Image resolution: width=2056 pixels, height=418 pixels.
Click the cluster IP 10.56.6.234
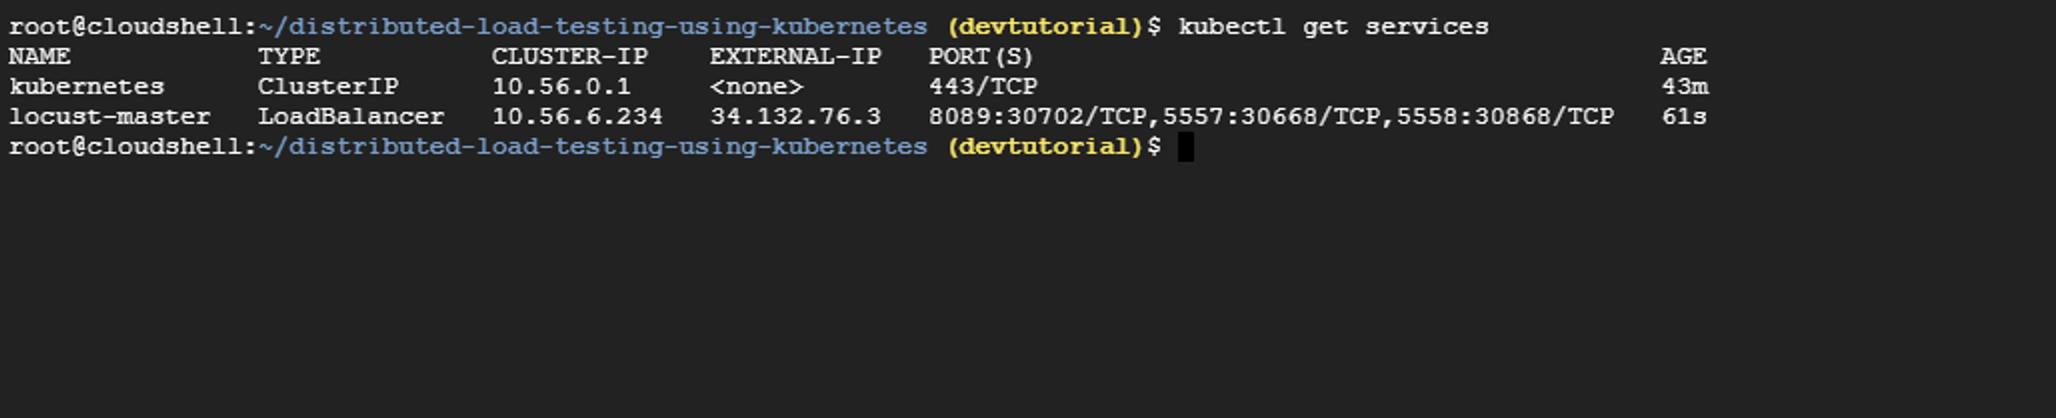point(577,117)
